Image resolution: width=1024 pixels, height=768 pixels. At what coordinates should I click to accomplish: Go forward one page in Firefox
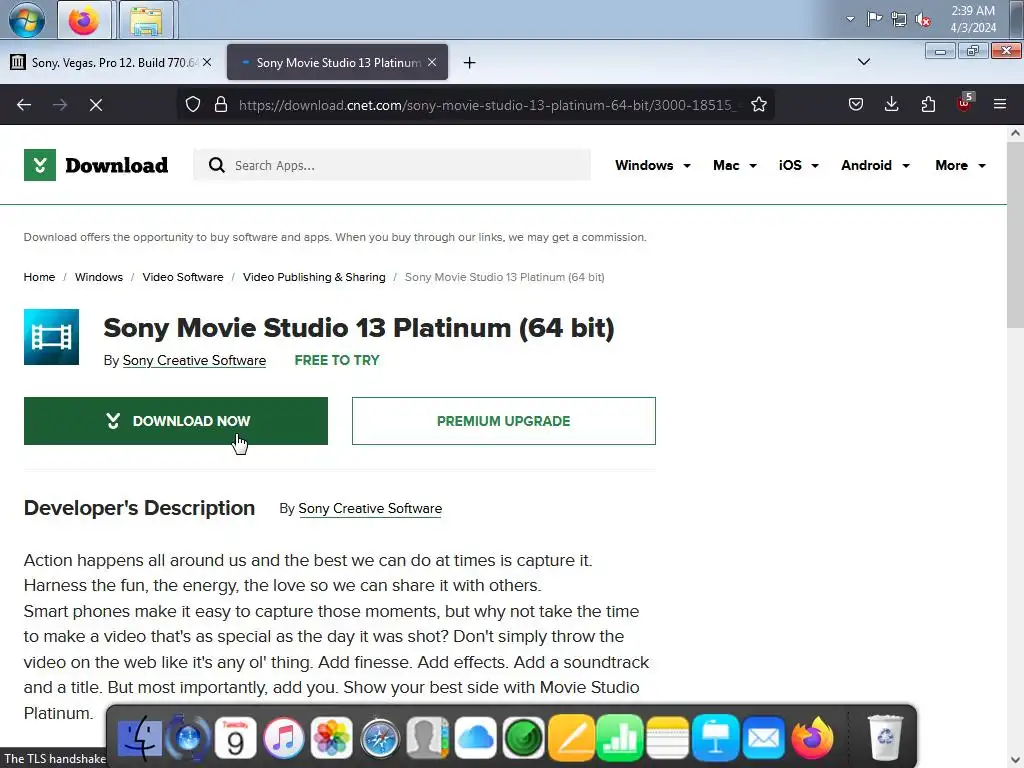60,104
